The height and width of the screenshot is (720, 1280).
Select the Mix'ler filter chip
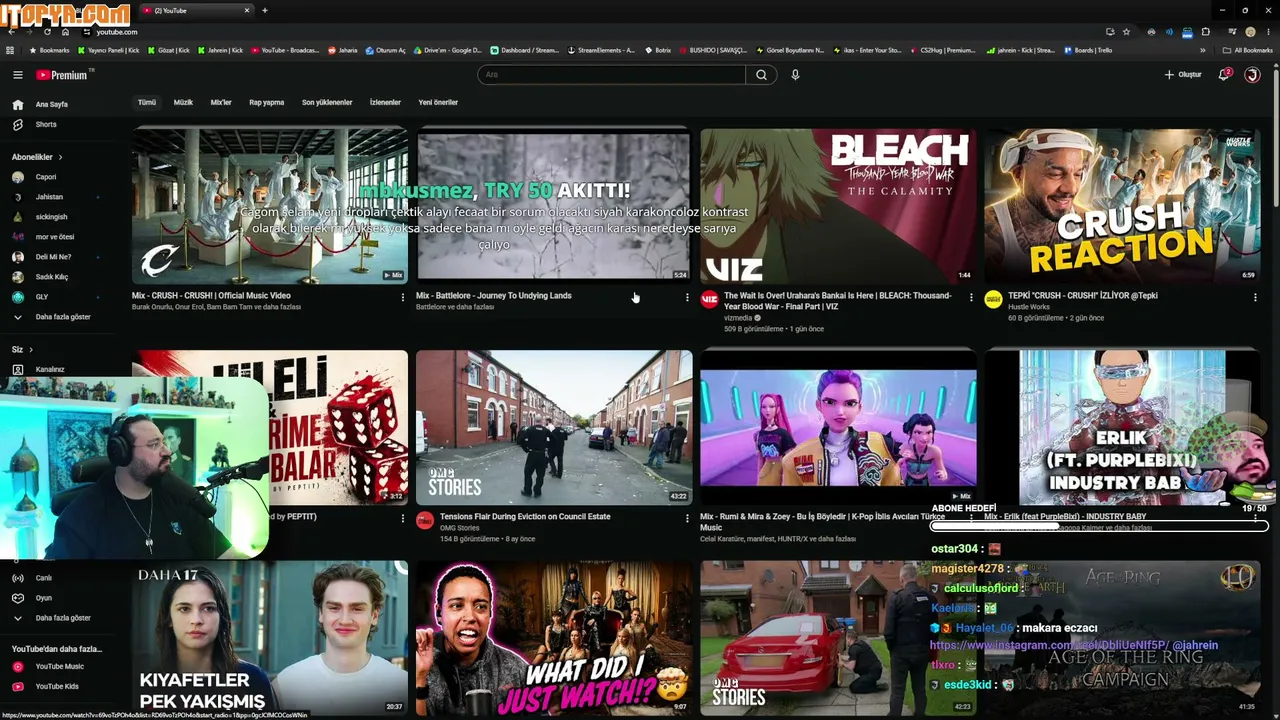pos(221,103)
